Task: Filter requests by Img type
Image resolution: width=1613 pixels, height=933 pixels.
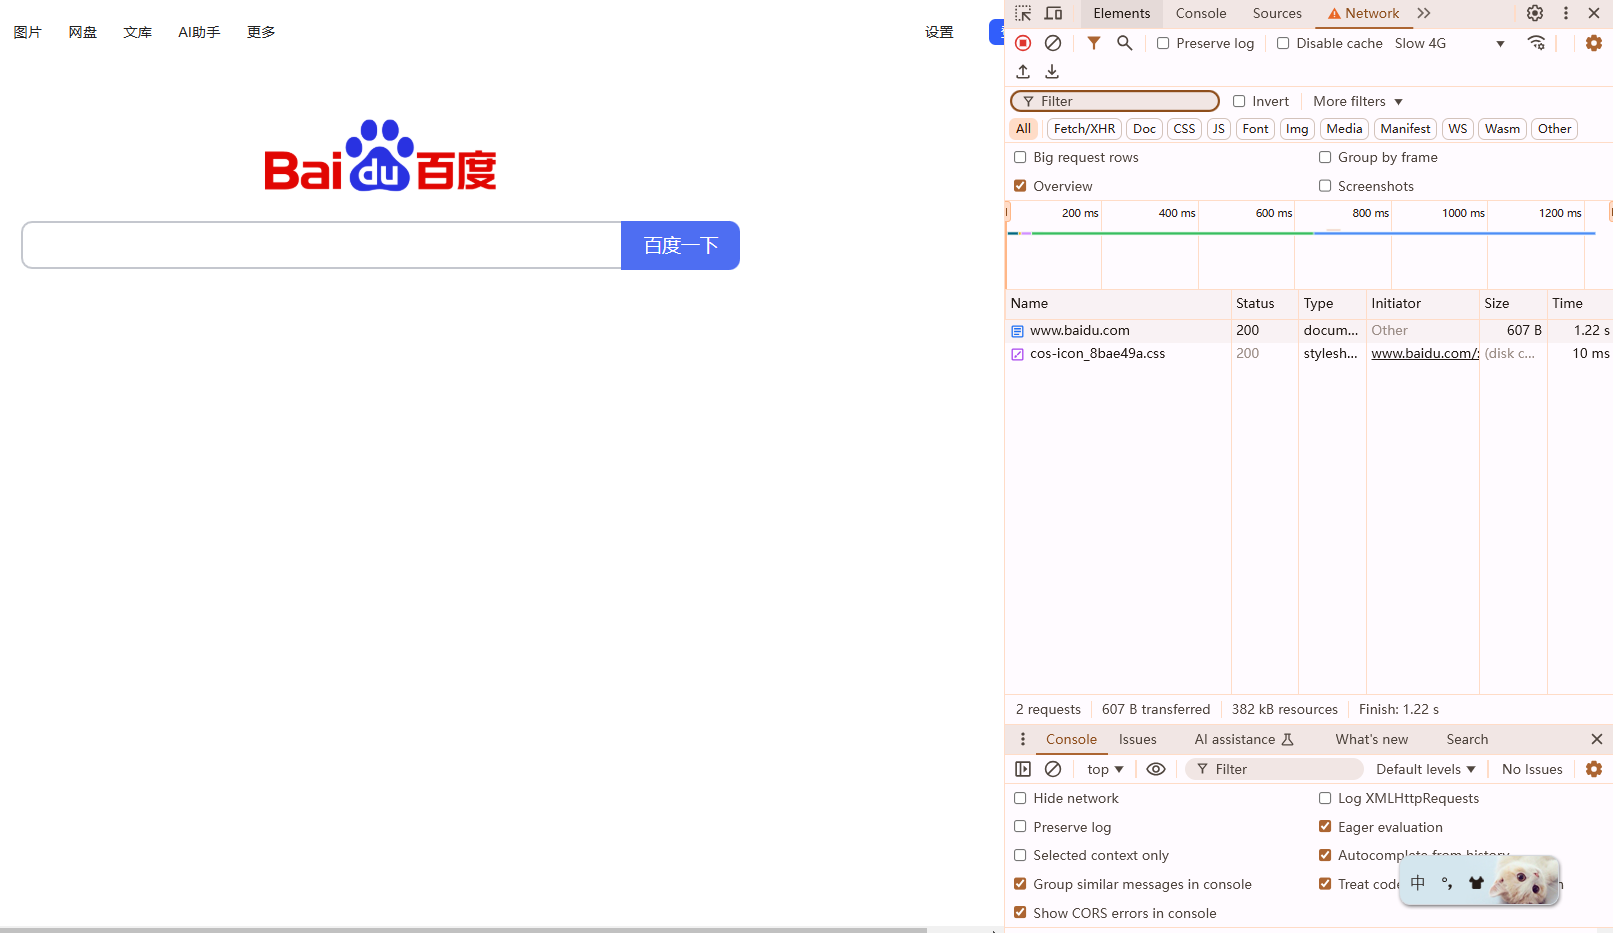Action: [x=1297, y=129]
